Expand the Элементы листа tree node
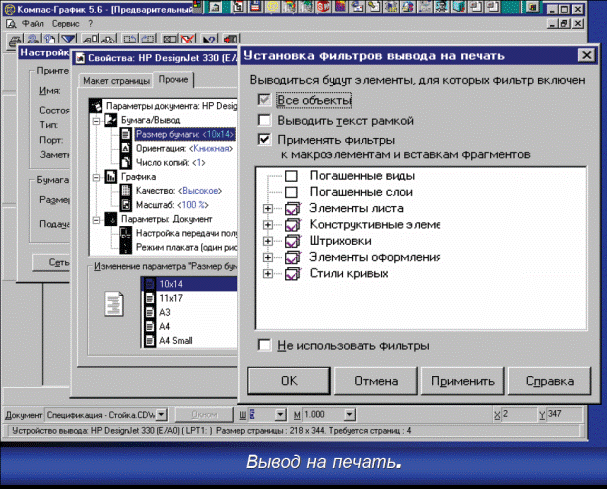The height and width of the screenshot is (489, 607). (x=267, y=209)
